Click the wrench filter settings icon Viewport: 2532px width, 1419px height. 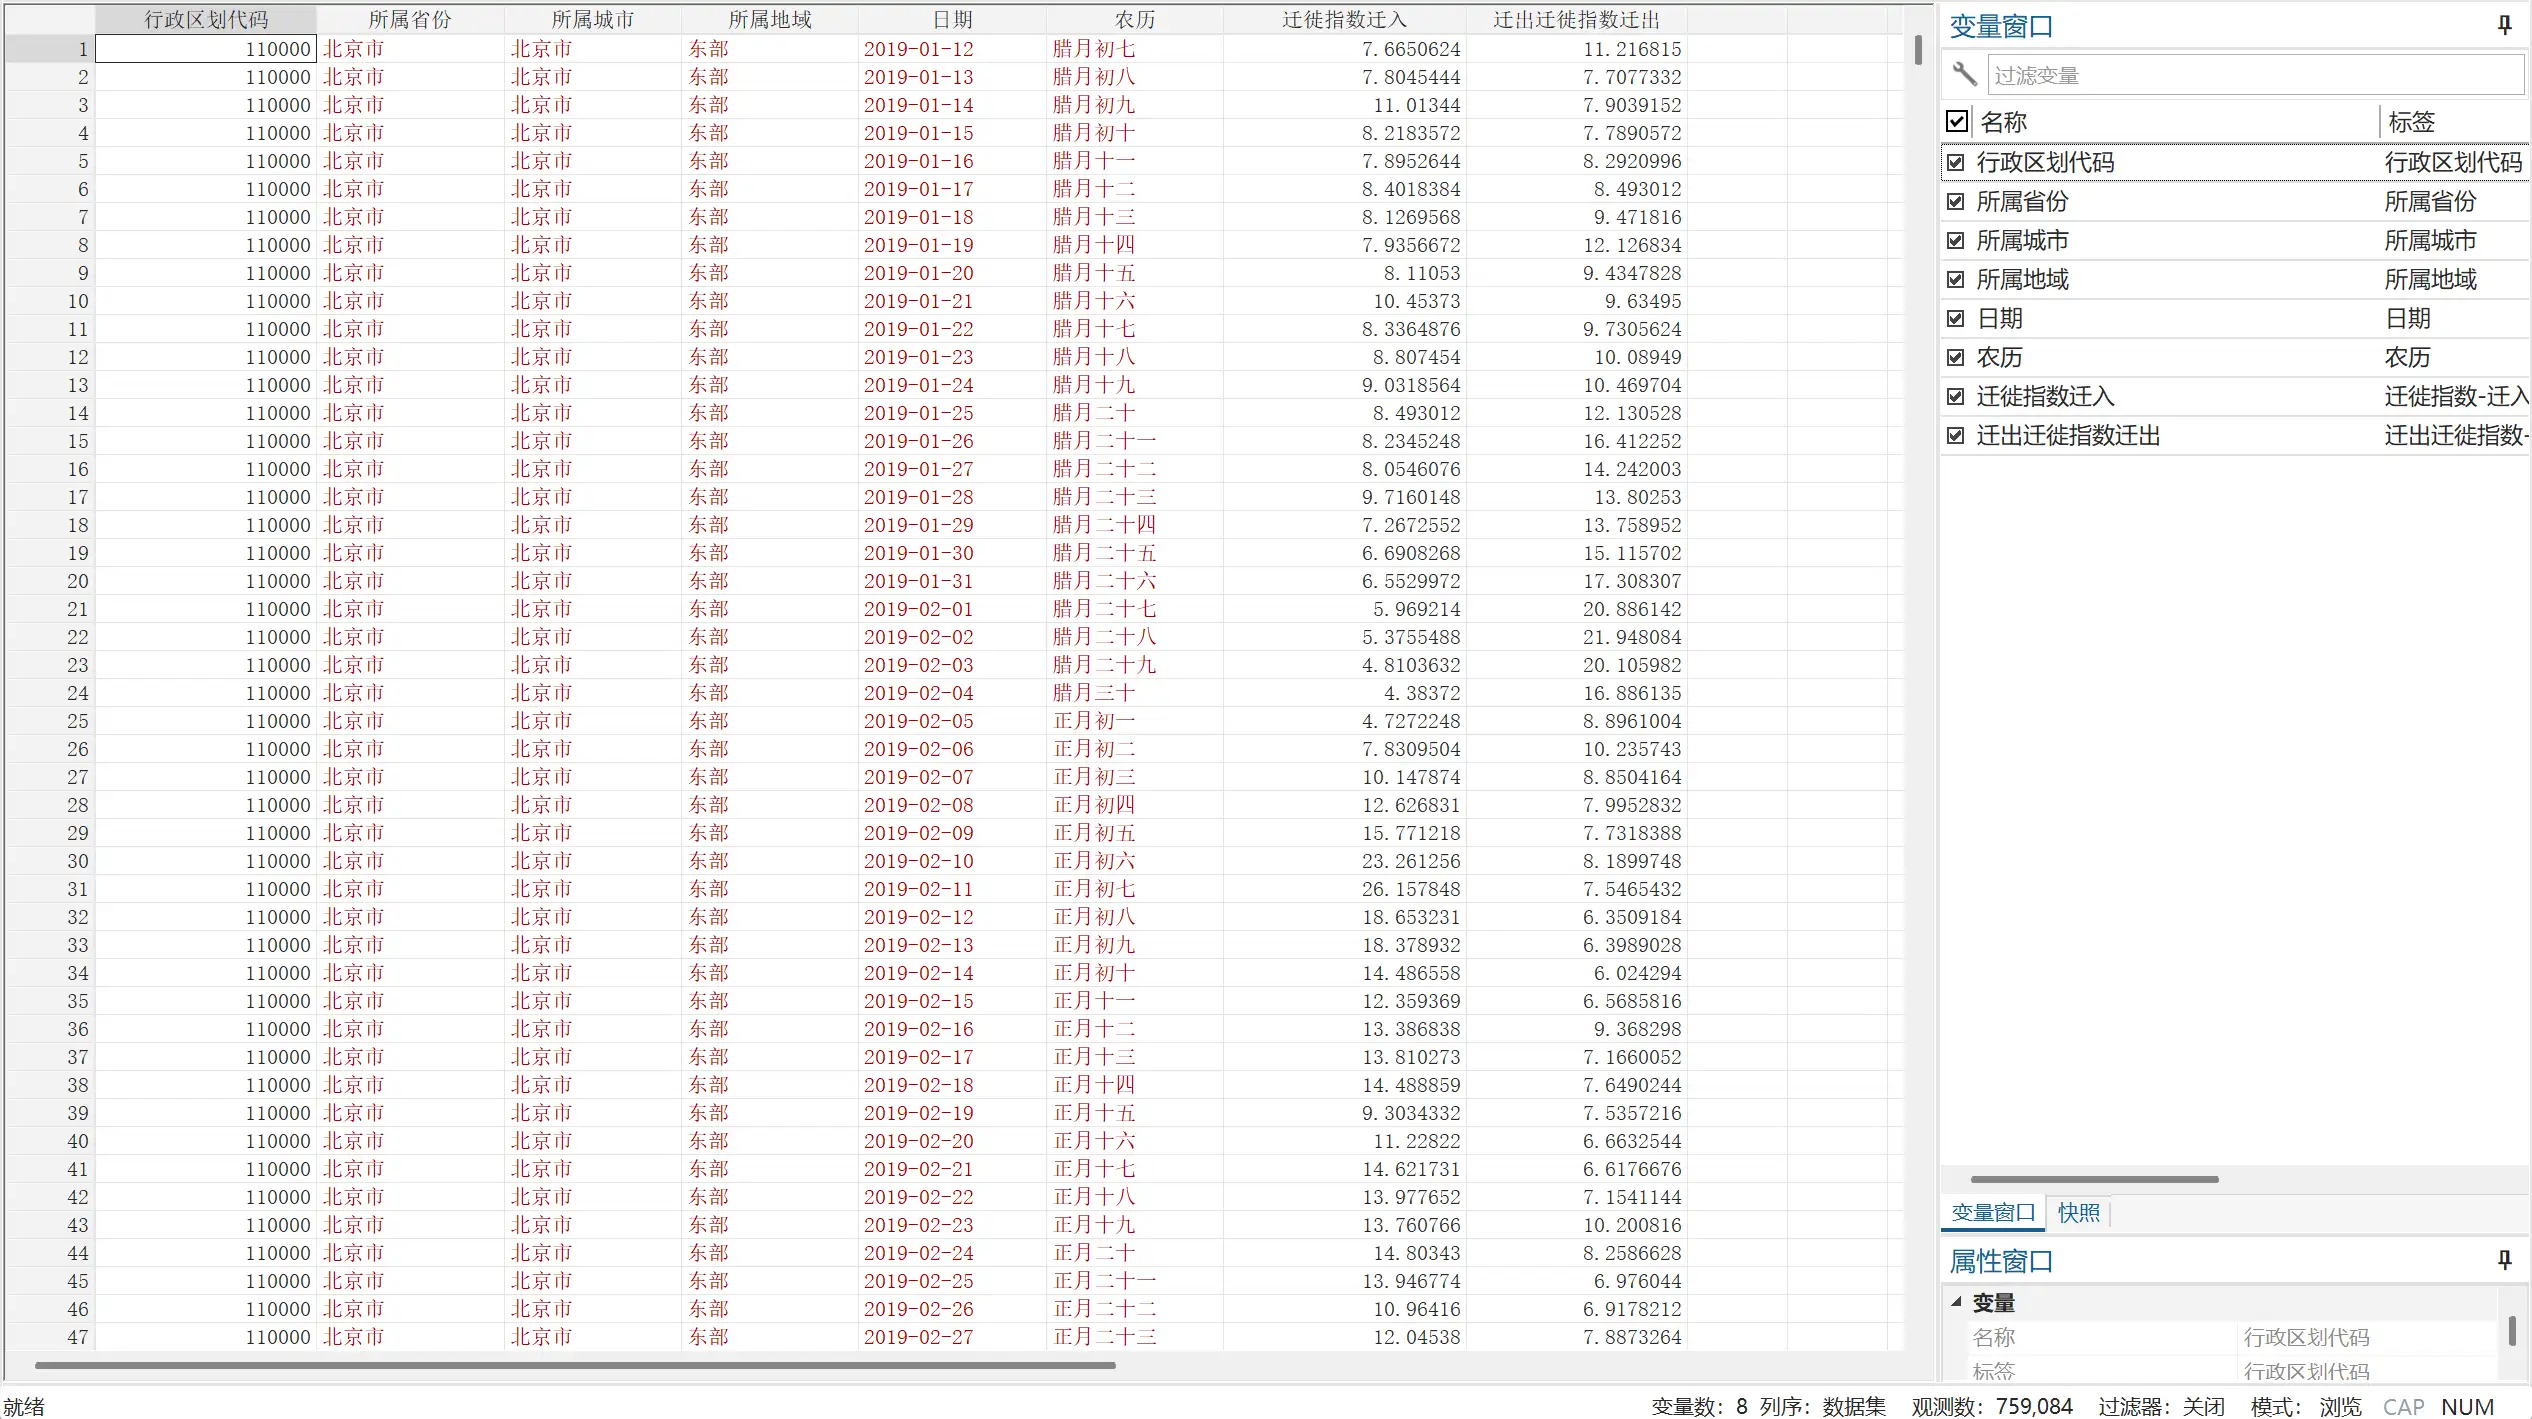(x=1965, y=75)
